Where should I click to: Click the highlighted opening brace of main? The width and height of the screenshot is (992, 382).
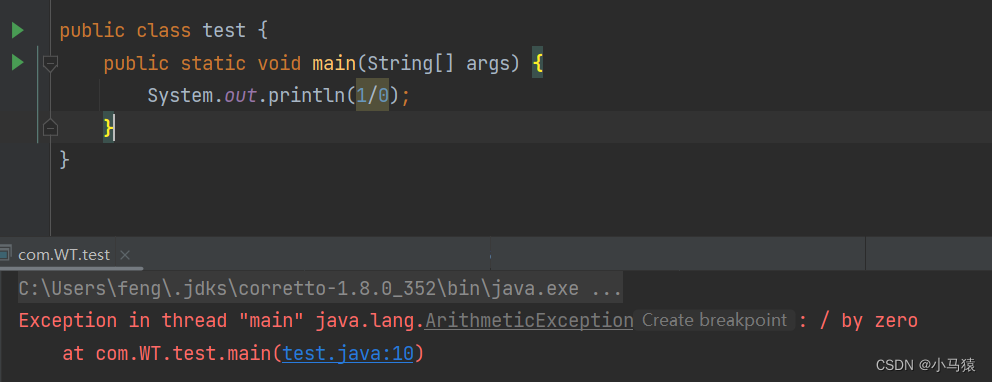click(537, 63)
